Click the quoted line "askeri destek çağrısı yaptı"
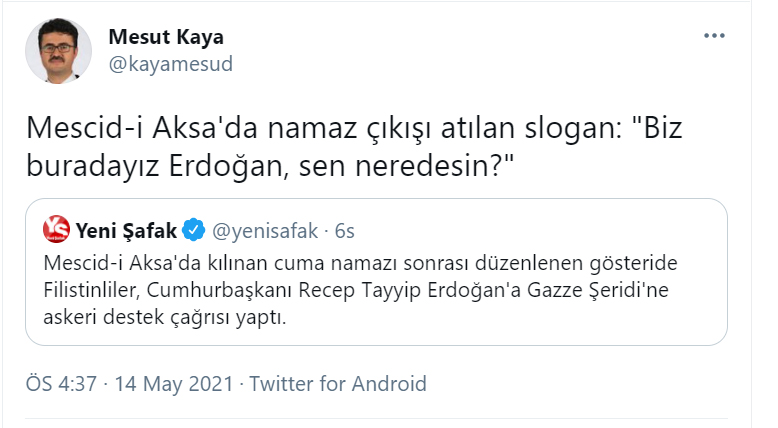Viewport: 778px width, 428px height. tap(165, 319)
